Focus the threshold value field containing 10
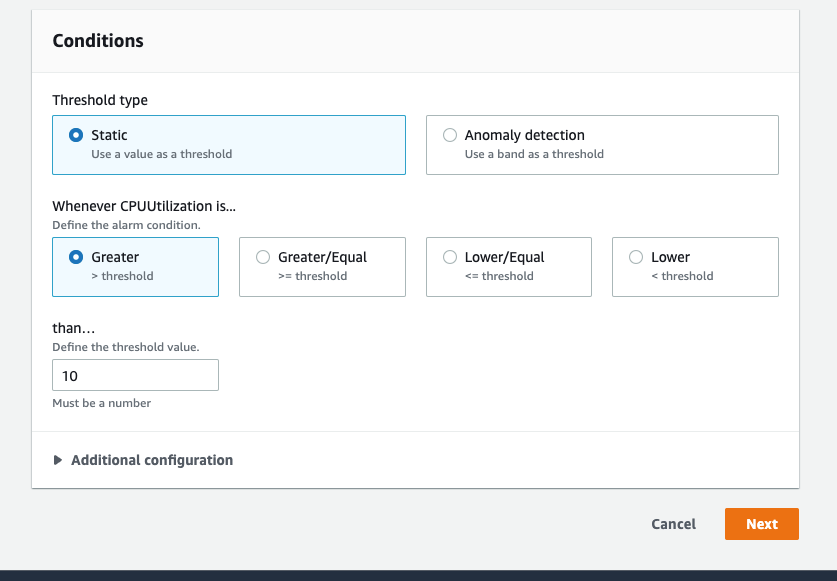 point(136,375)
